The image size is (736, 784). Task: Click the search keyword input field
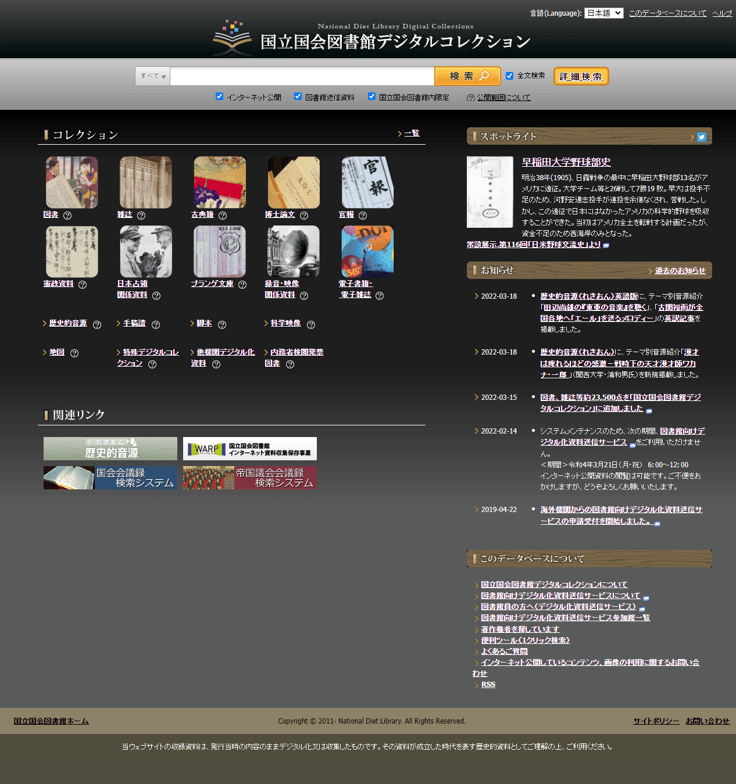point(302,76)
